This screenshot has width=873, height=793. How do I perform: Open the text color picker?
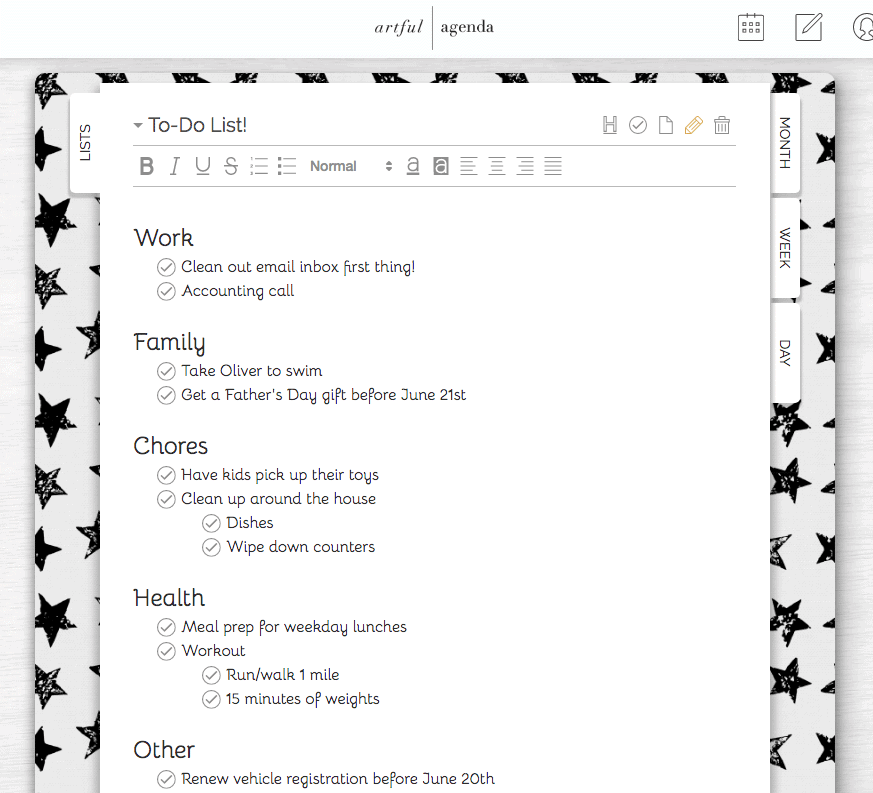pos(413,166)
